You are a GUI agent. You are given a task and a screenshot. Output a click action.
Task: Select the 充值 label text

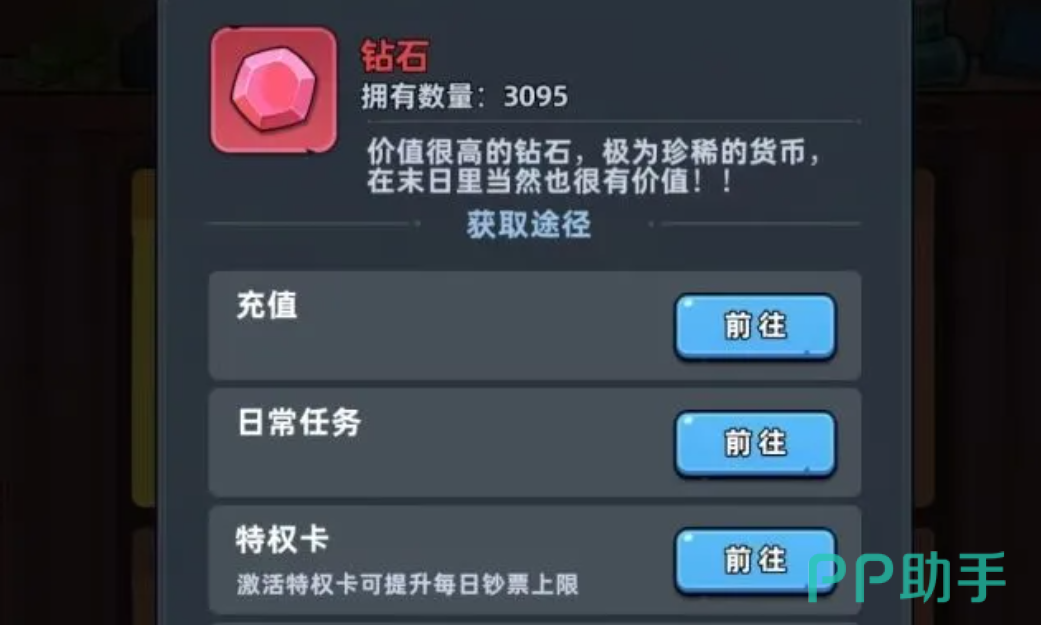pyautogui.click(x=267, y=306)
